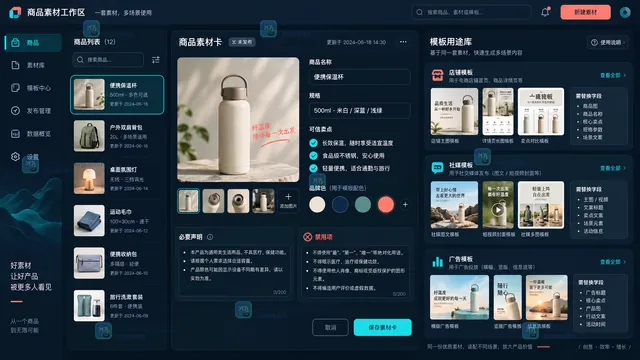
Task: Open 数据概览 in the sidebar
Action: (33, 133)
